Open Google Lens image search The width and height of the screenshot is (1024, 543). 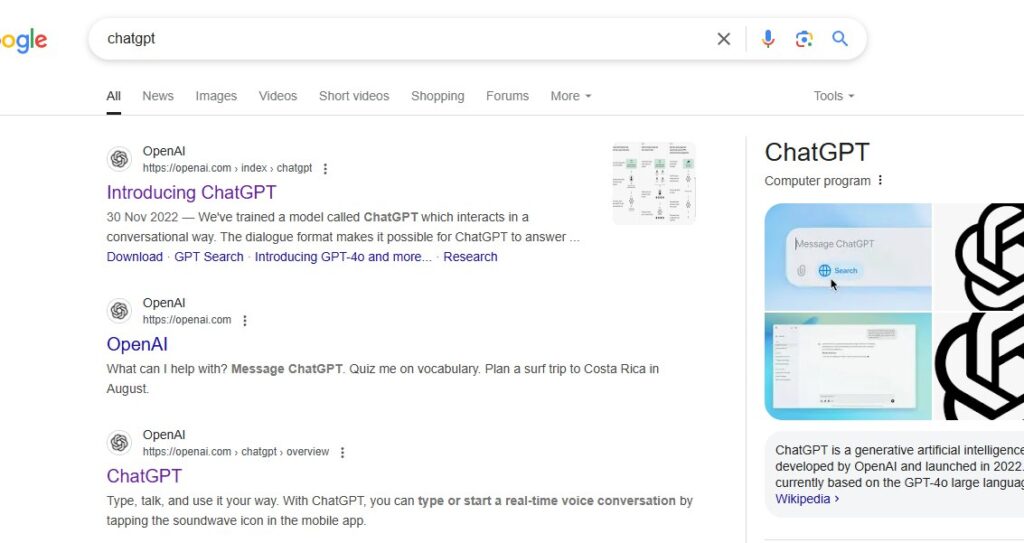804,39
